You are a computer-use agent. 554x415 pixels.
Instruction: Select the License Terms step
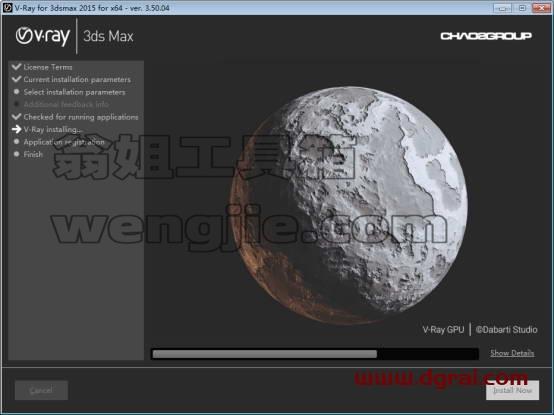pyautogui.click(x=48, y=67)
